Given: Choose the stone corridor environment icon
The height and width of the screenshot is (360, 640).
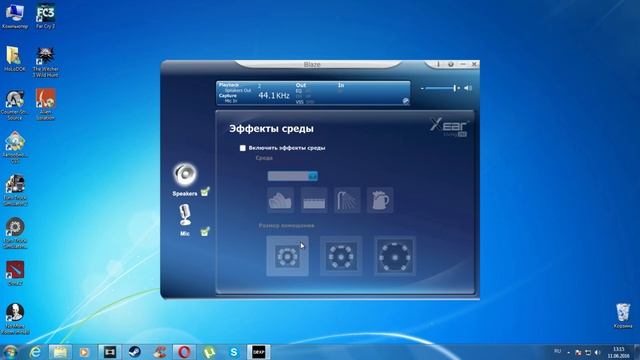Looking at the screenshot, I should tap(314, 200).
